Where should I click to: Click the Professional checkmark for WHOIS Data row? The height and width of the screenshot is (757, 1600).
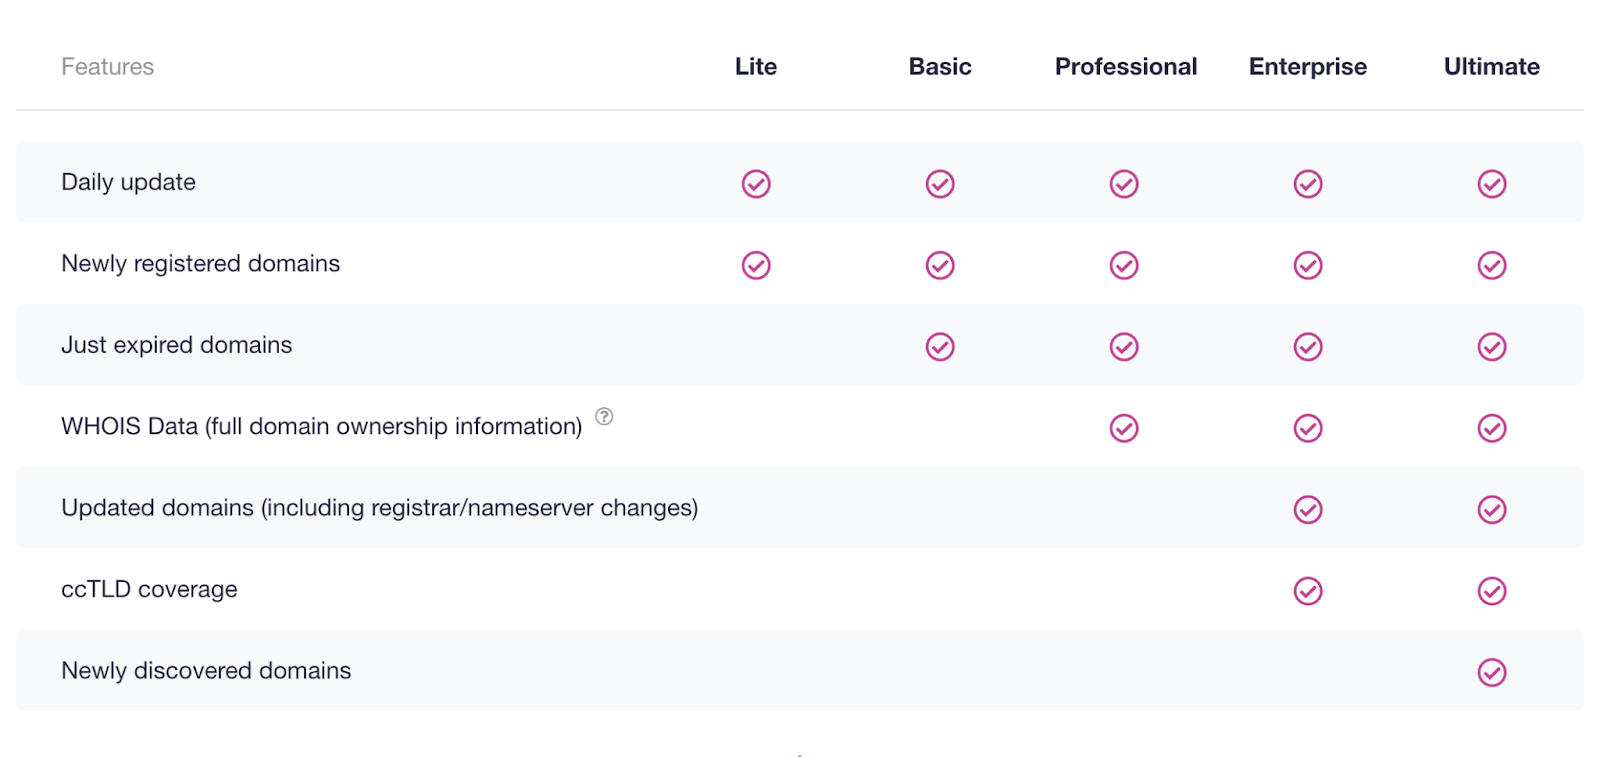coord(1124,428)
